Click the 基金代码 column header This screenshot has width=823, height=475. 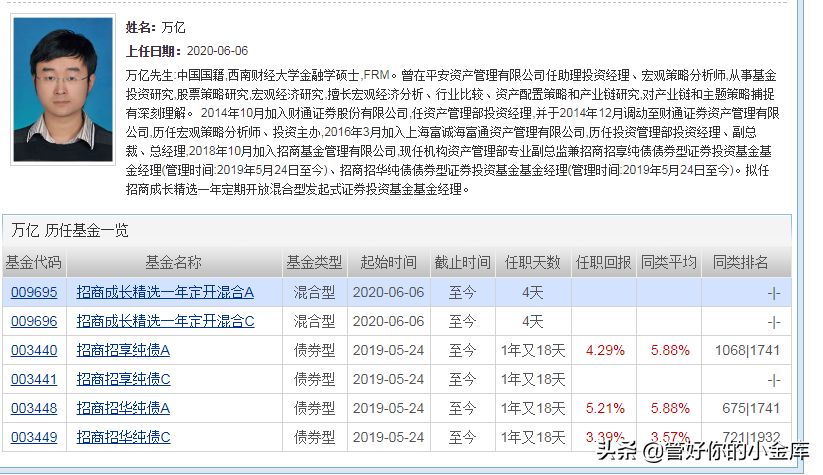pyautogui.click(x=34, y=262)
